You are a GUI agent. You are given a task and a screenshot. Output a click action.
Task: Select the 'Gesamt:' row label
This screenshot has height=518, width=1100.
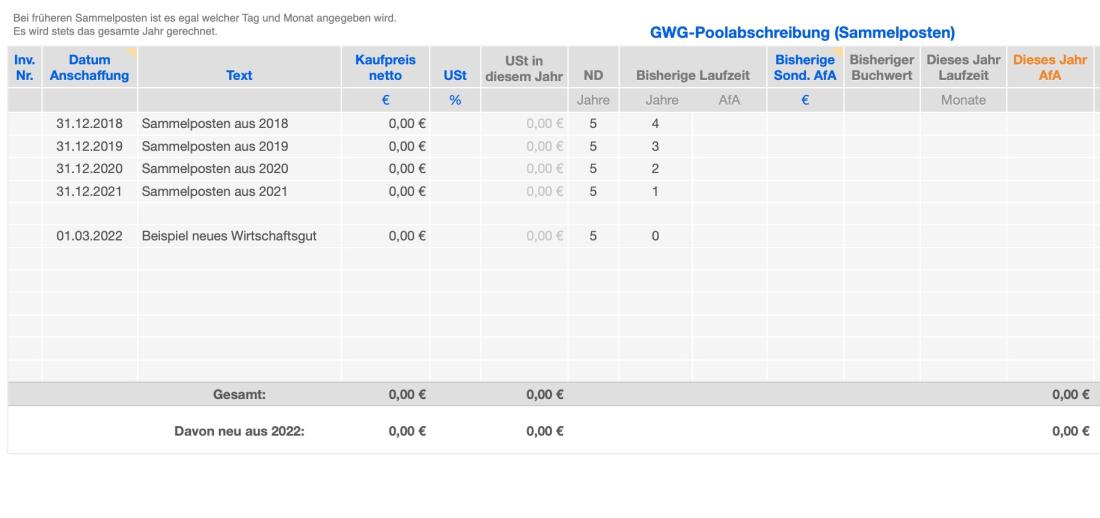click(239, 395)
